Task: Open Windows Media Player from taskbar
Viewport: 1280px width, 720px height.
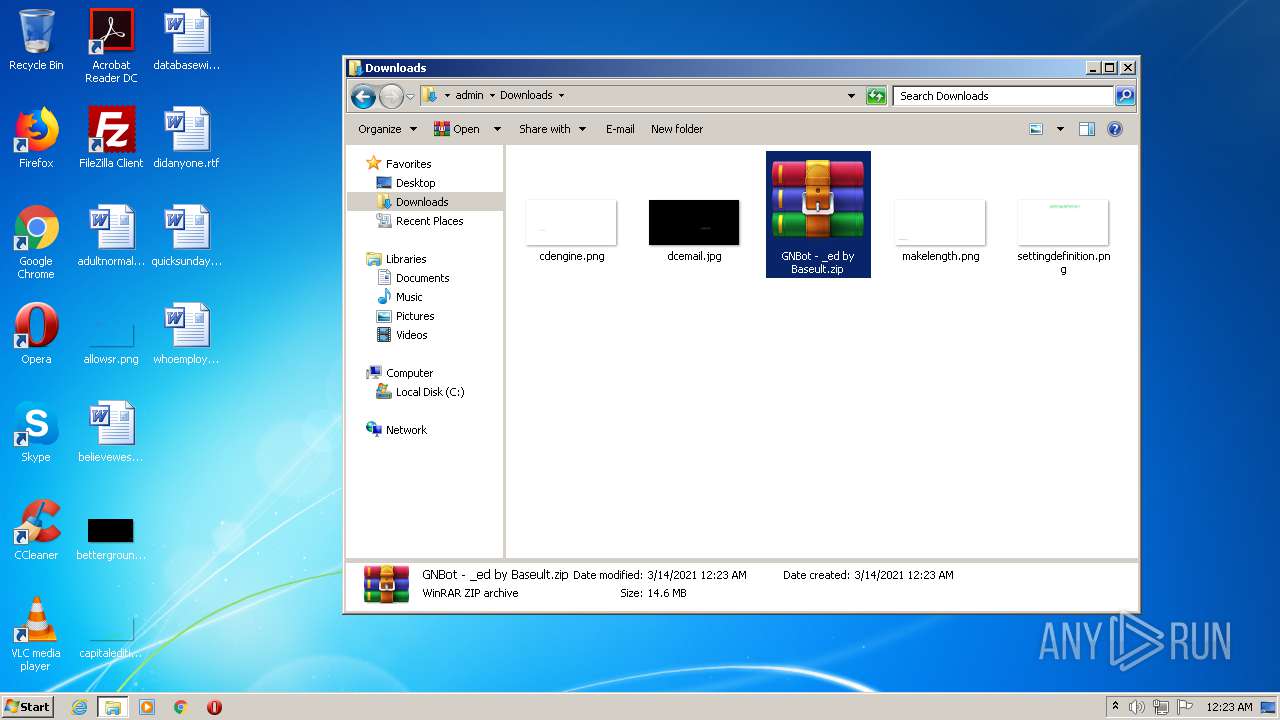Action: (x=147, y=707)
